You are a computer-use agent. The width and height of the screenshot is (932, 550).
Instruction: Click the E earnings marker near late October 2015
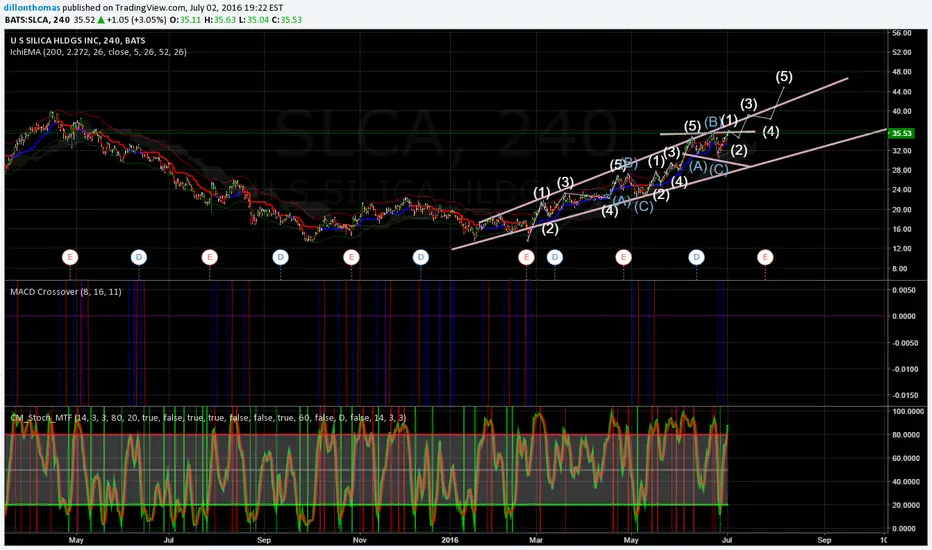[351, 257]
